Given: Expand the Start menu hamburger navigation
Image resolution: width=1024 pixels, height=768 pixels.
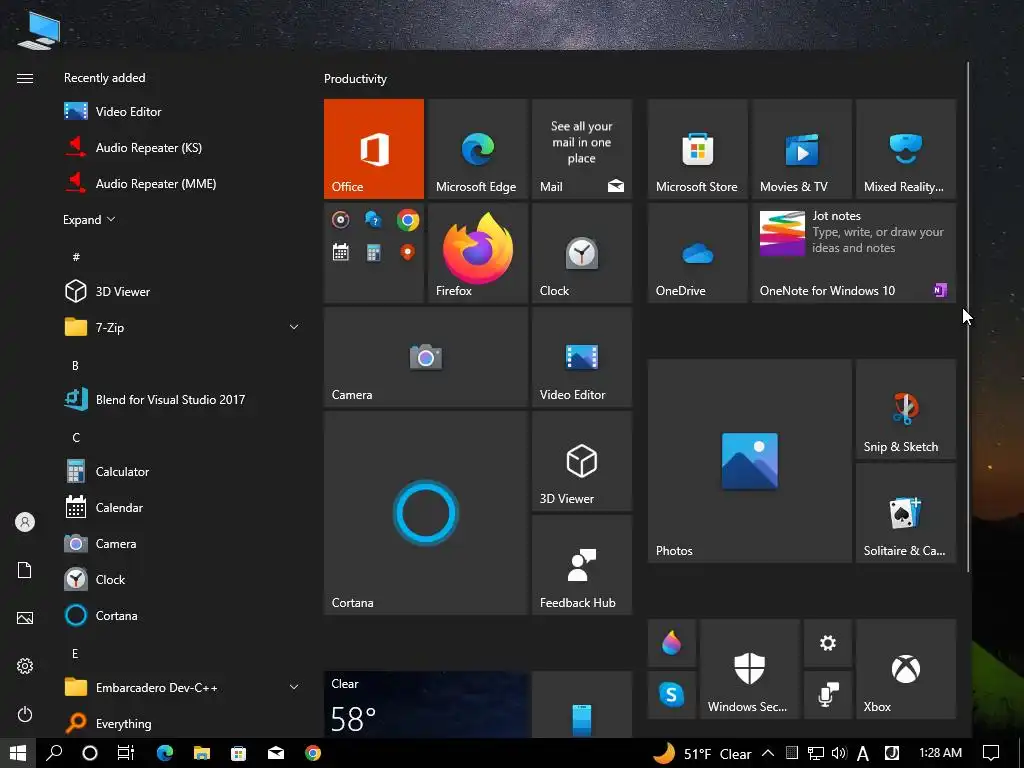Looking at the screenshot, I should pos(25,78).
